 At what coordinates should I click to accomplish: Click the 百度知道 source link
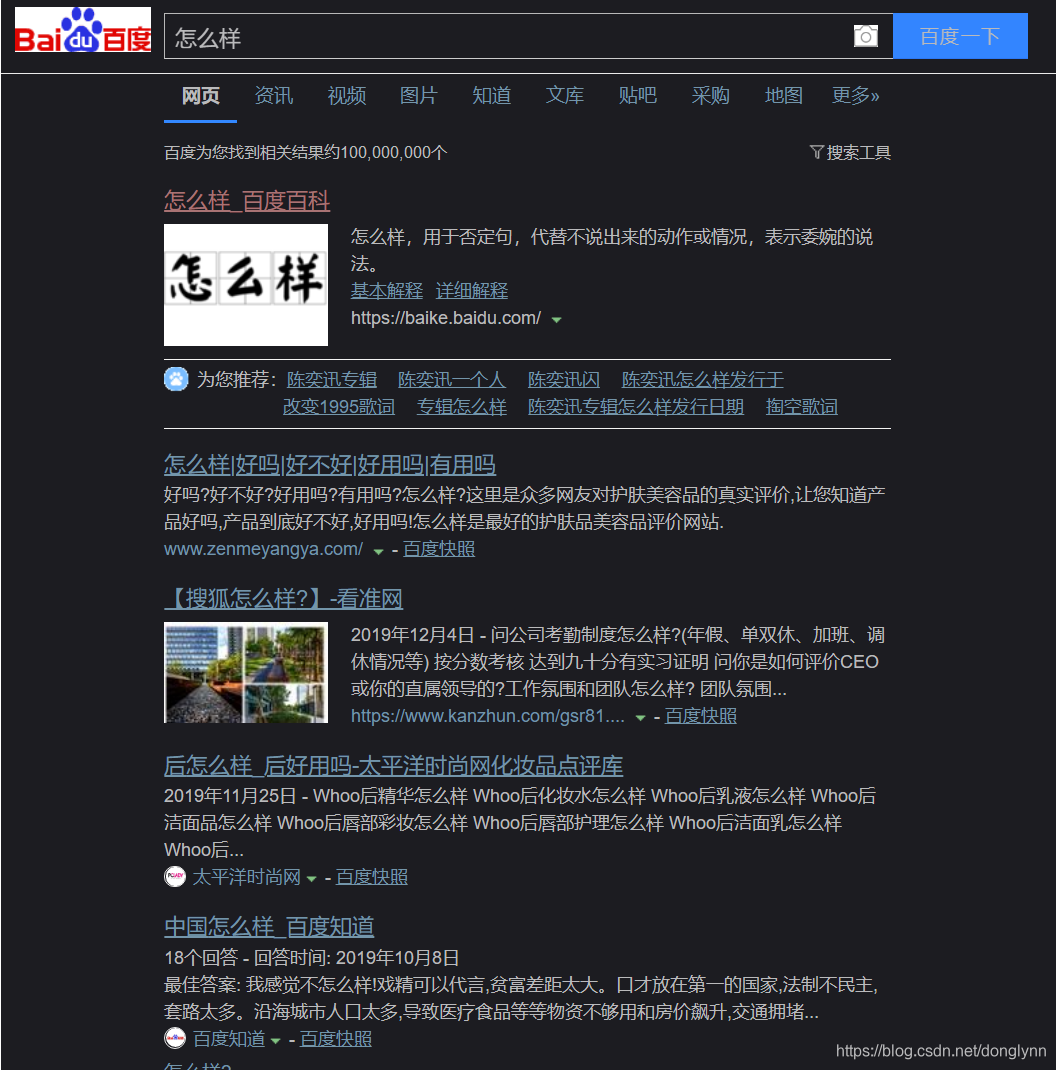click(229, 1039)
